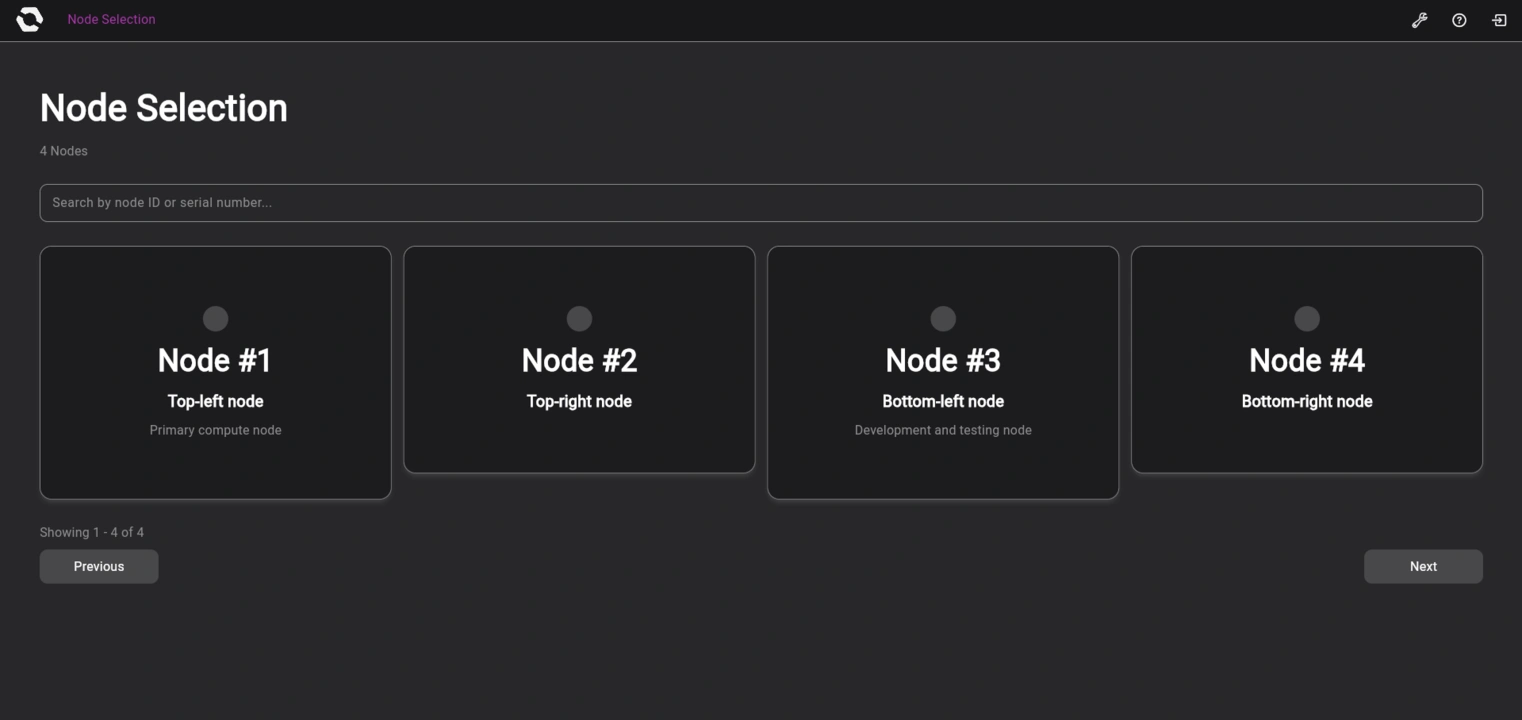Open the help question mark icon
This screenshot has height=720, width=1522.
[1458, 20]
